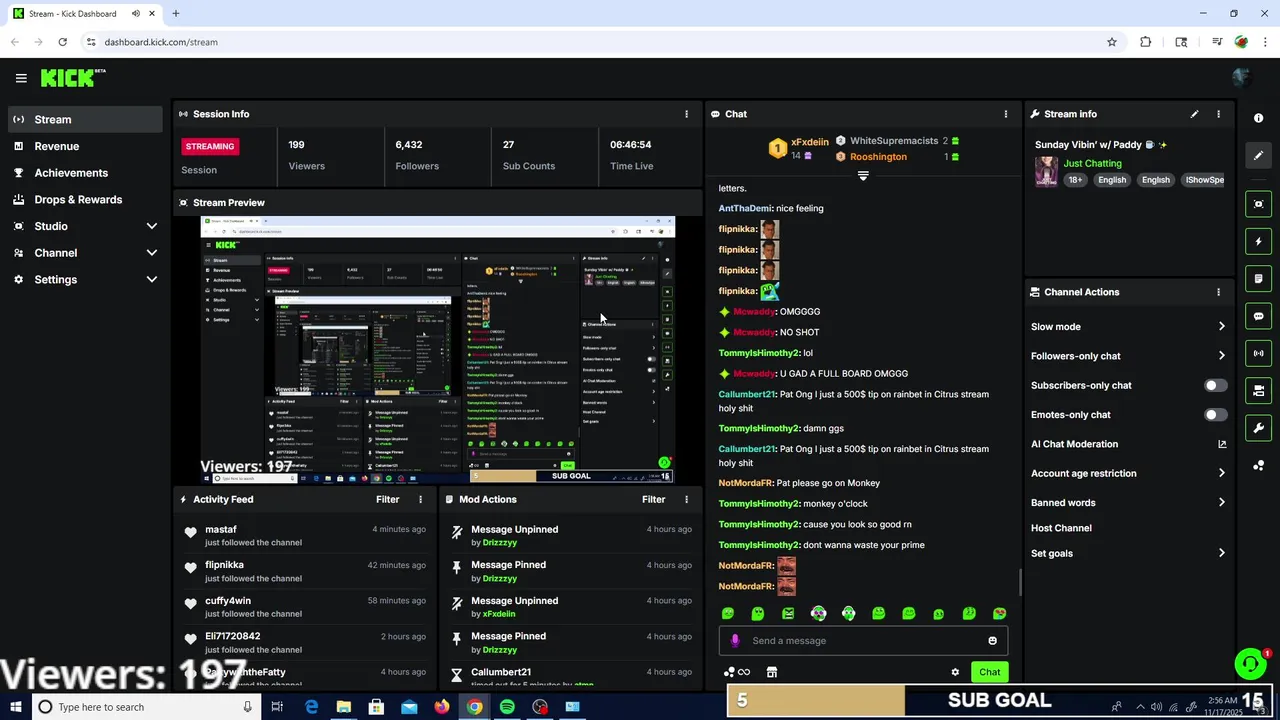Click the Chat send button
The width and height of the screenshot is (1280, 720).
point(989,672)
